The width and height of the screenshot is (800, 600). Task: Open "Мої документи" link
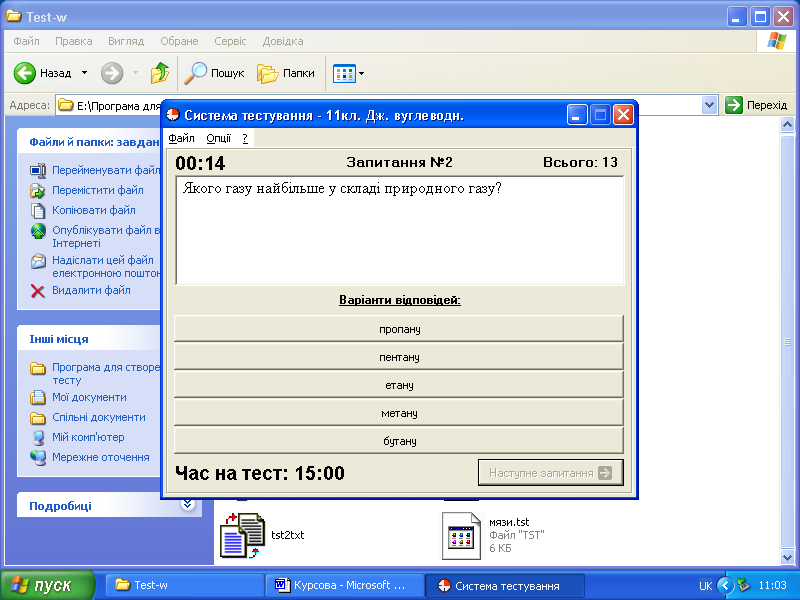coord(89,397)
